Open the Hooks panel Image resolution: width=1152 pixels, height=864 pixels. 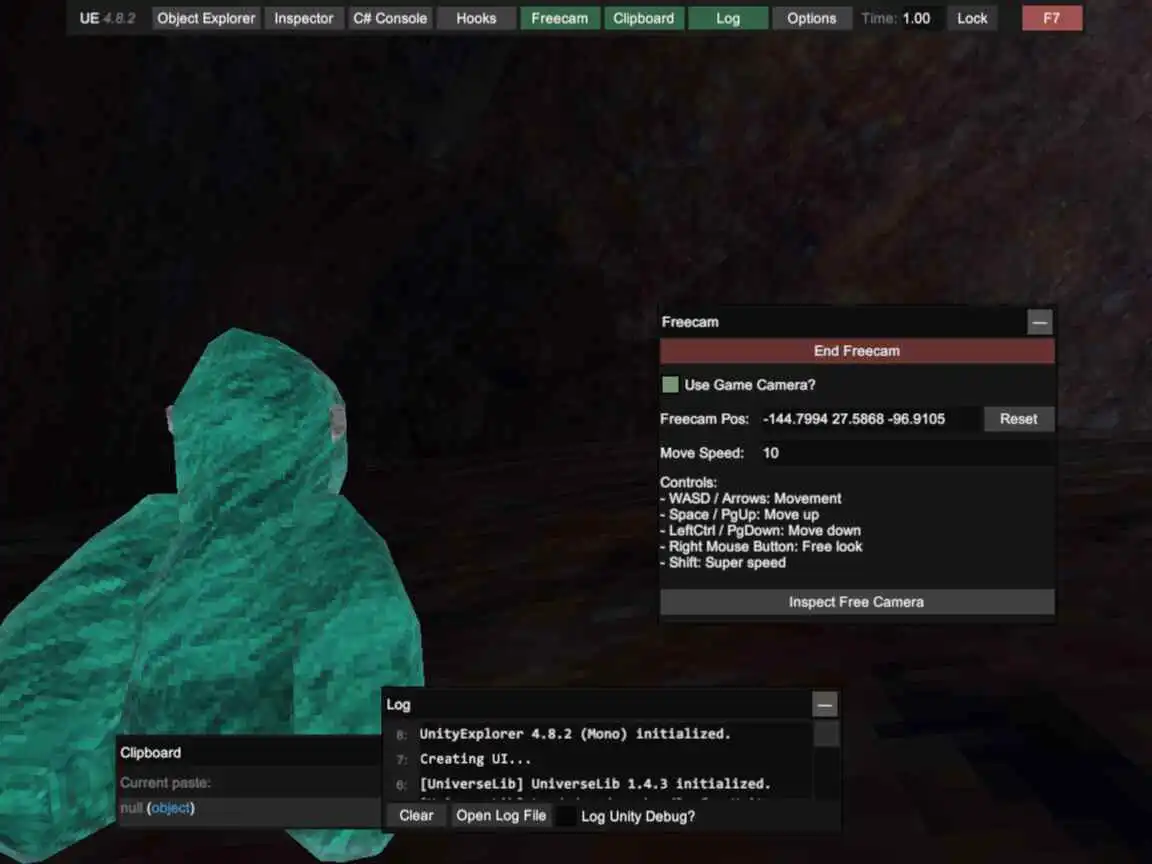[x=476, y=18]
